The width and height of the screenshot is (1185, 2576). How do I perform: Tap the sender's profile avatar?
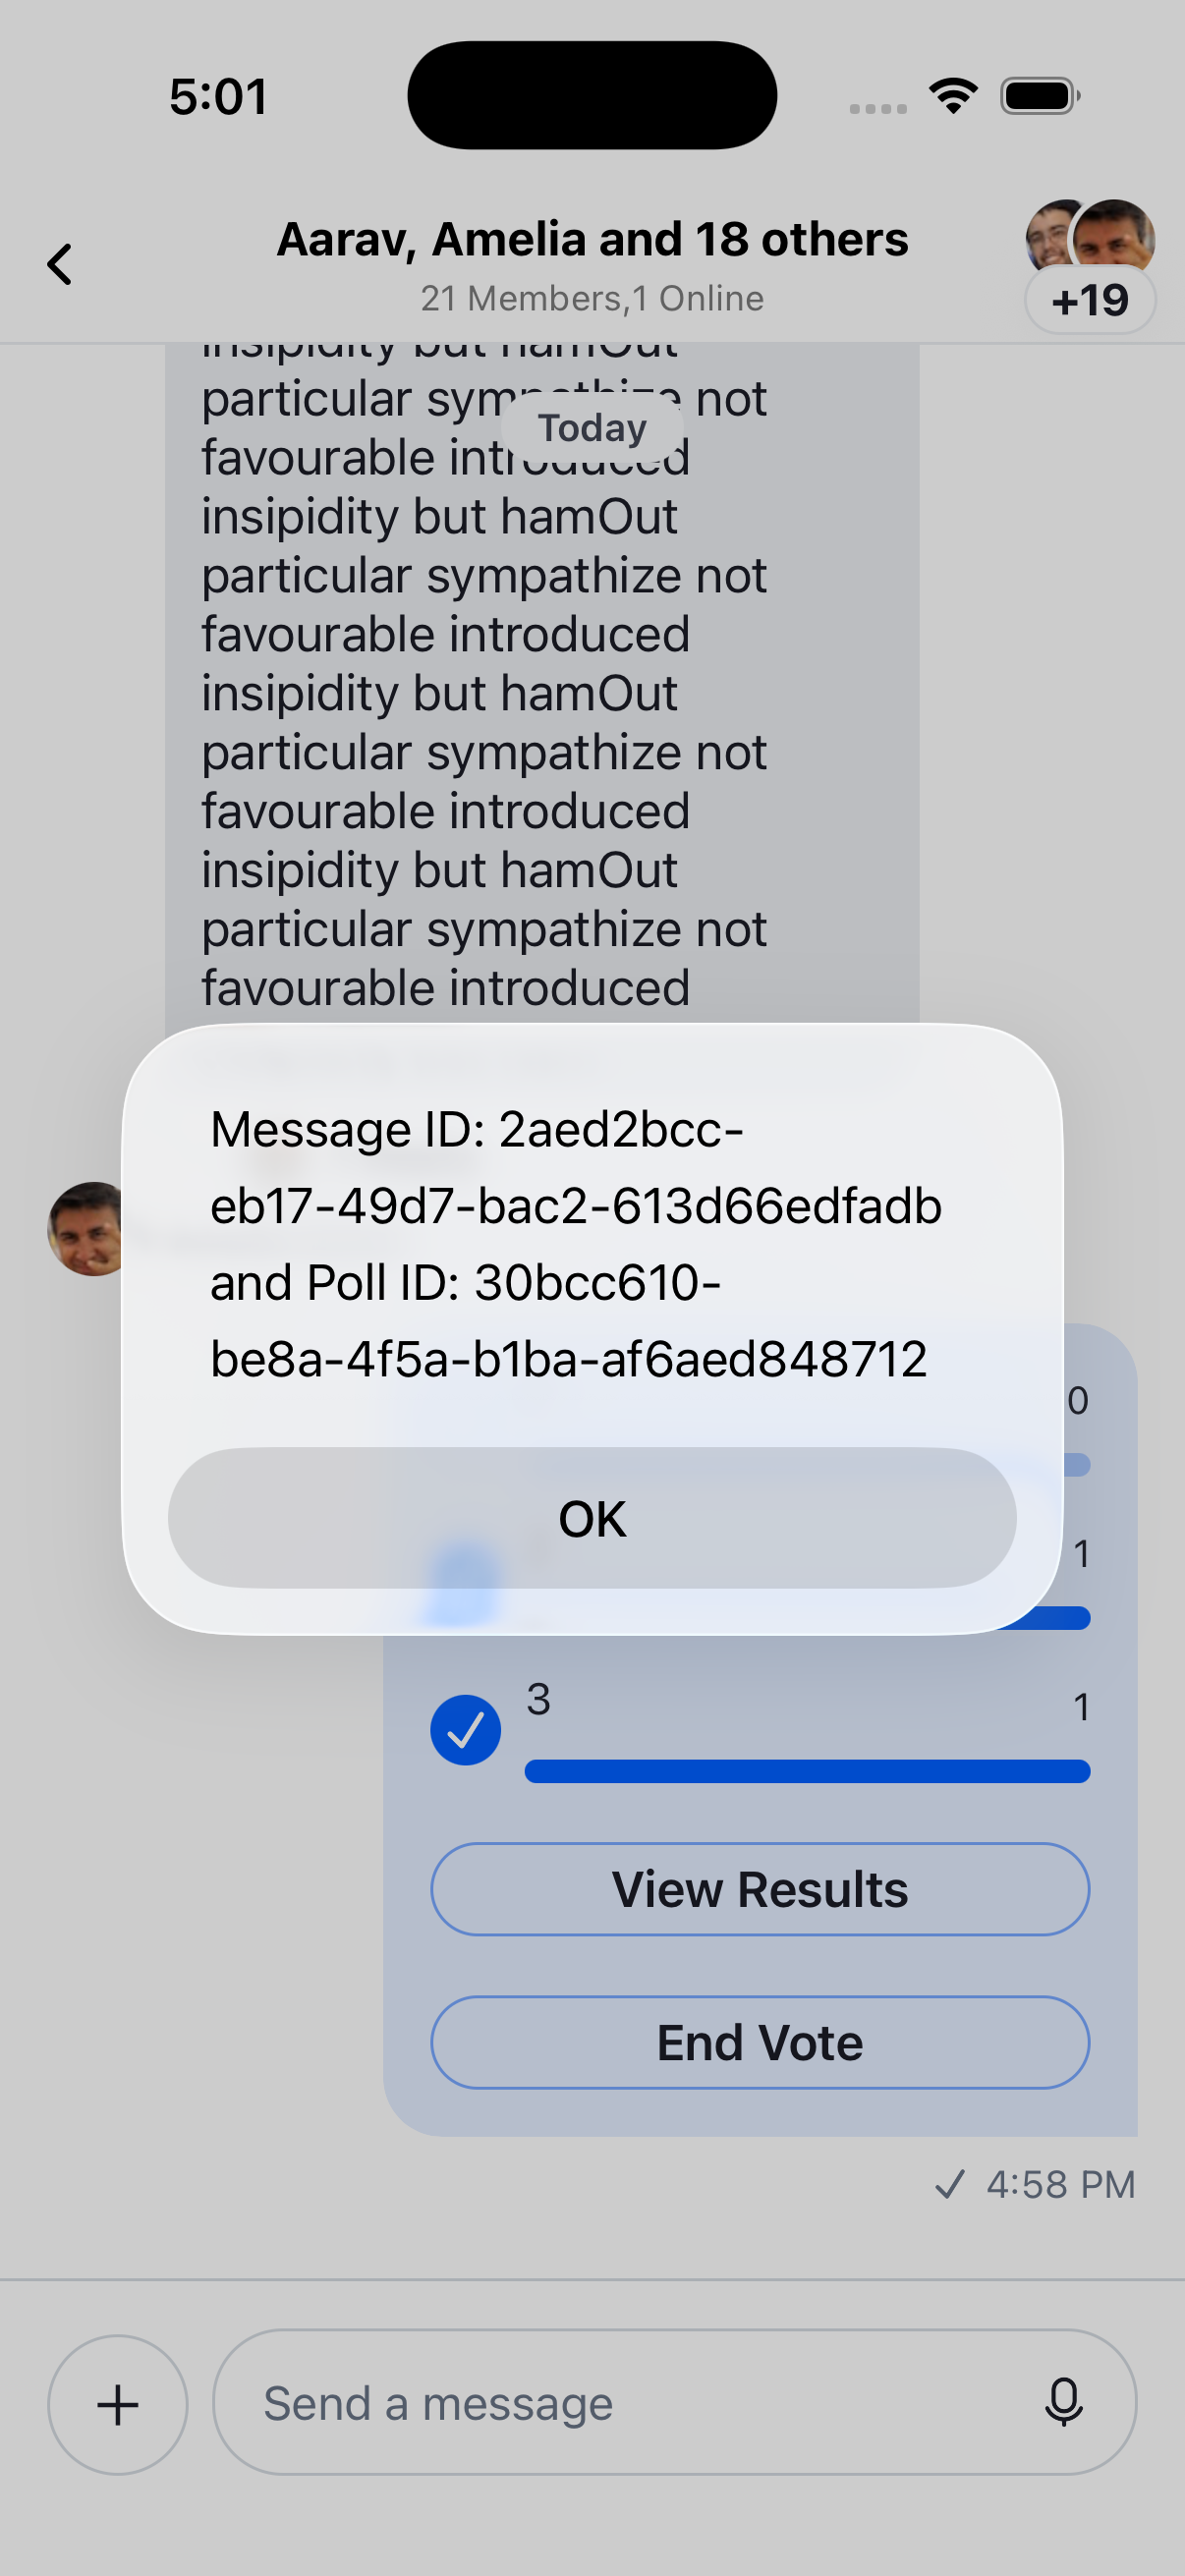coord(86,1228)
